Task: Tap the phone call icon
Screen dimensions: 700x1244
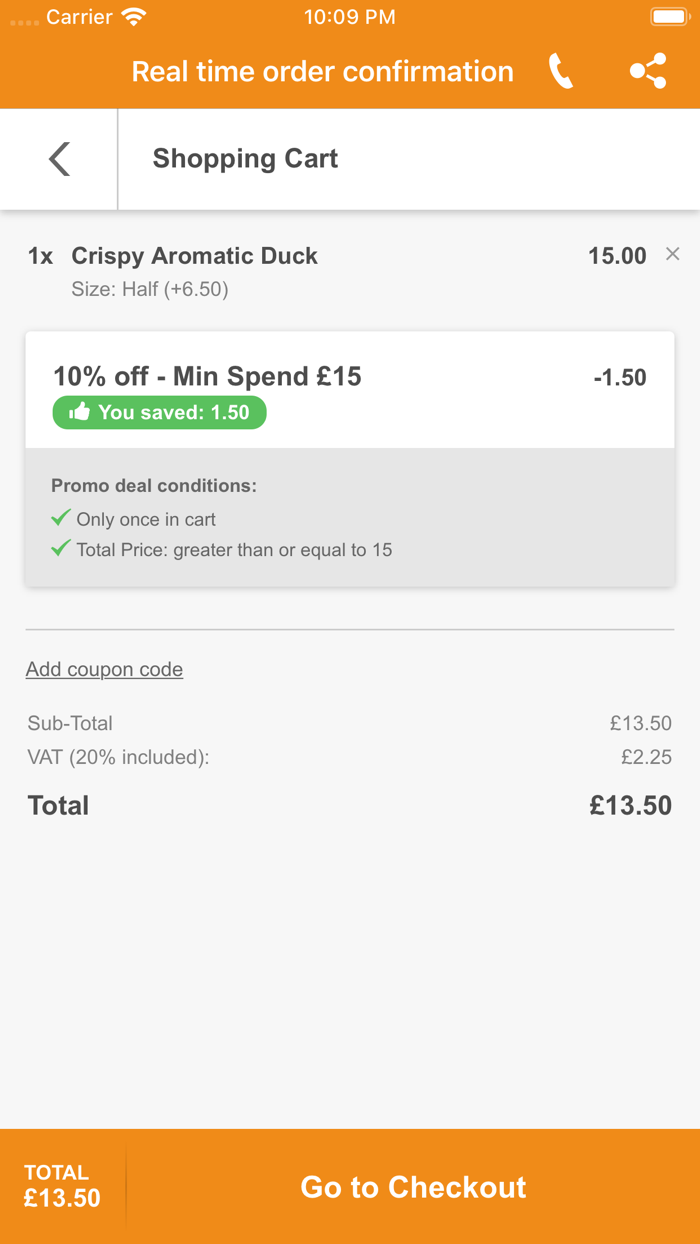Action: pyautogui.click(x=561, y=72)
